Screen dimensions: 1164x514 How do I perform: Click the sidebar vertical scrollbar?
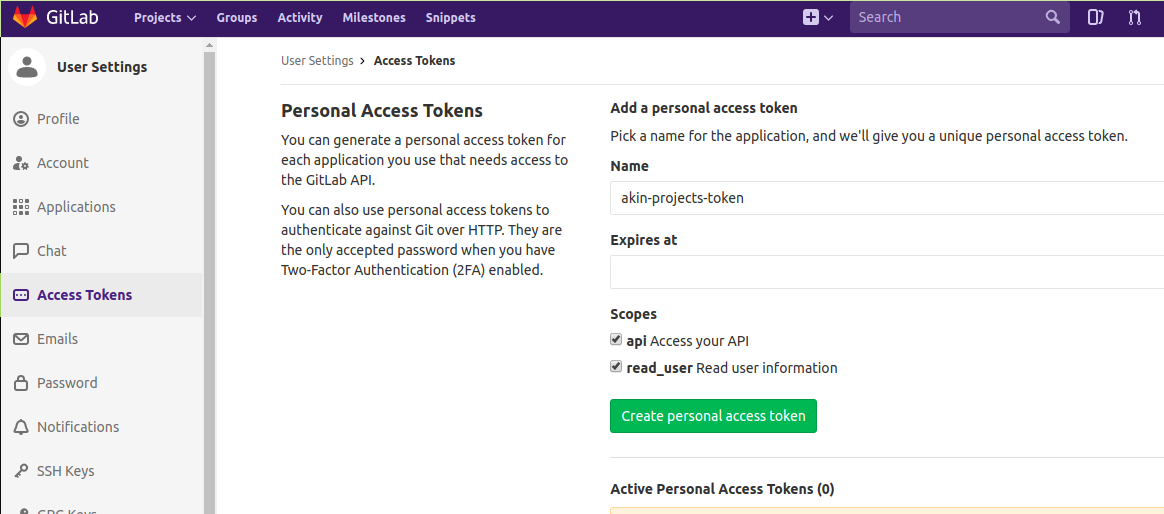pos(209,280)
